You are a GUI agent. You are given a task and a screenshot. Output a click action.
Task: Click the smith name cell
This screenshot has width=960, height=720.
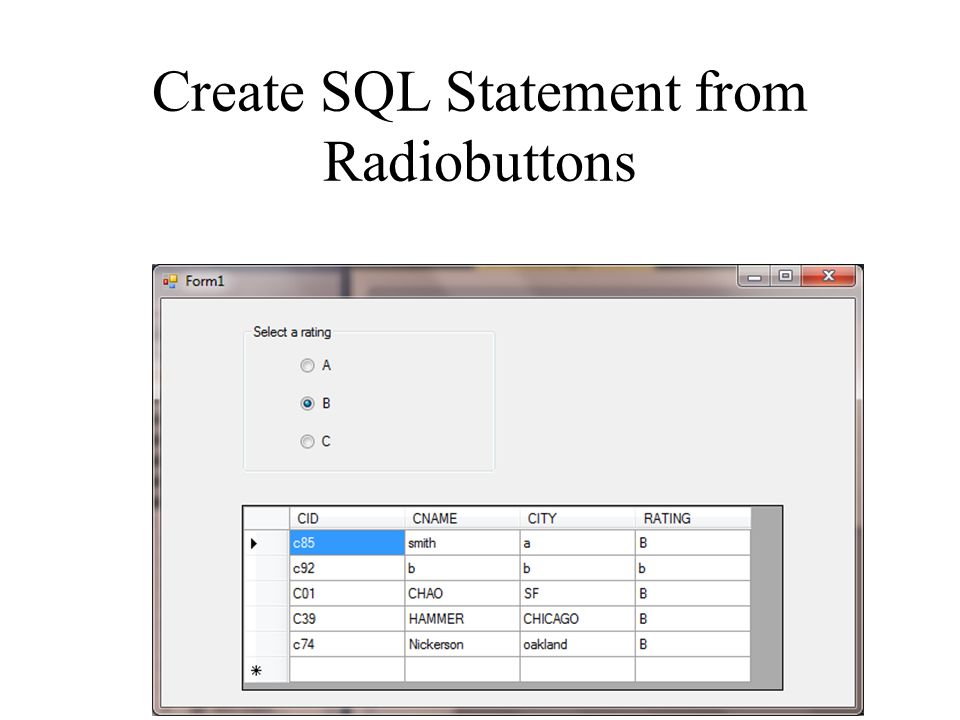[462, 543]
